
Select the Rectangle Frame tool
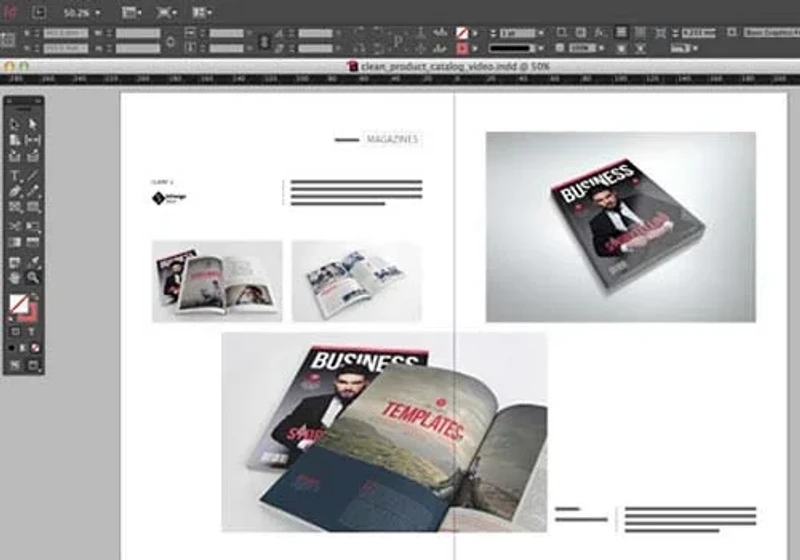14,207
